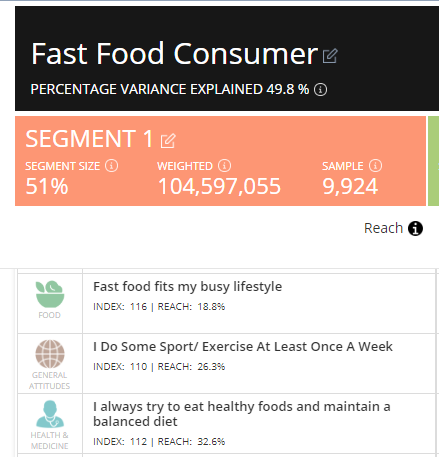439x457 pixels.
Task: Click the 51% segment size value
Action: pos(47,186)
